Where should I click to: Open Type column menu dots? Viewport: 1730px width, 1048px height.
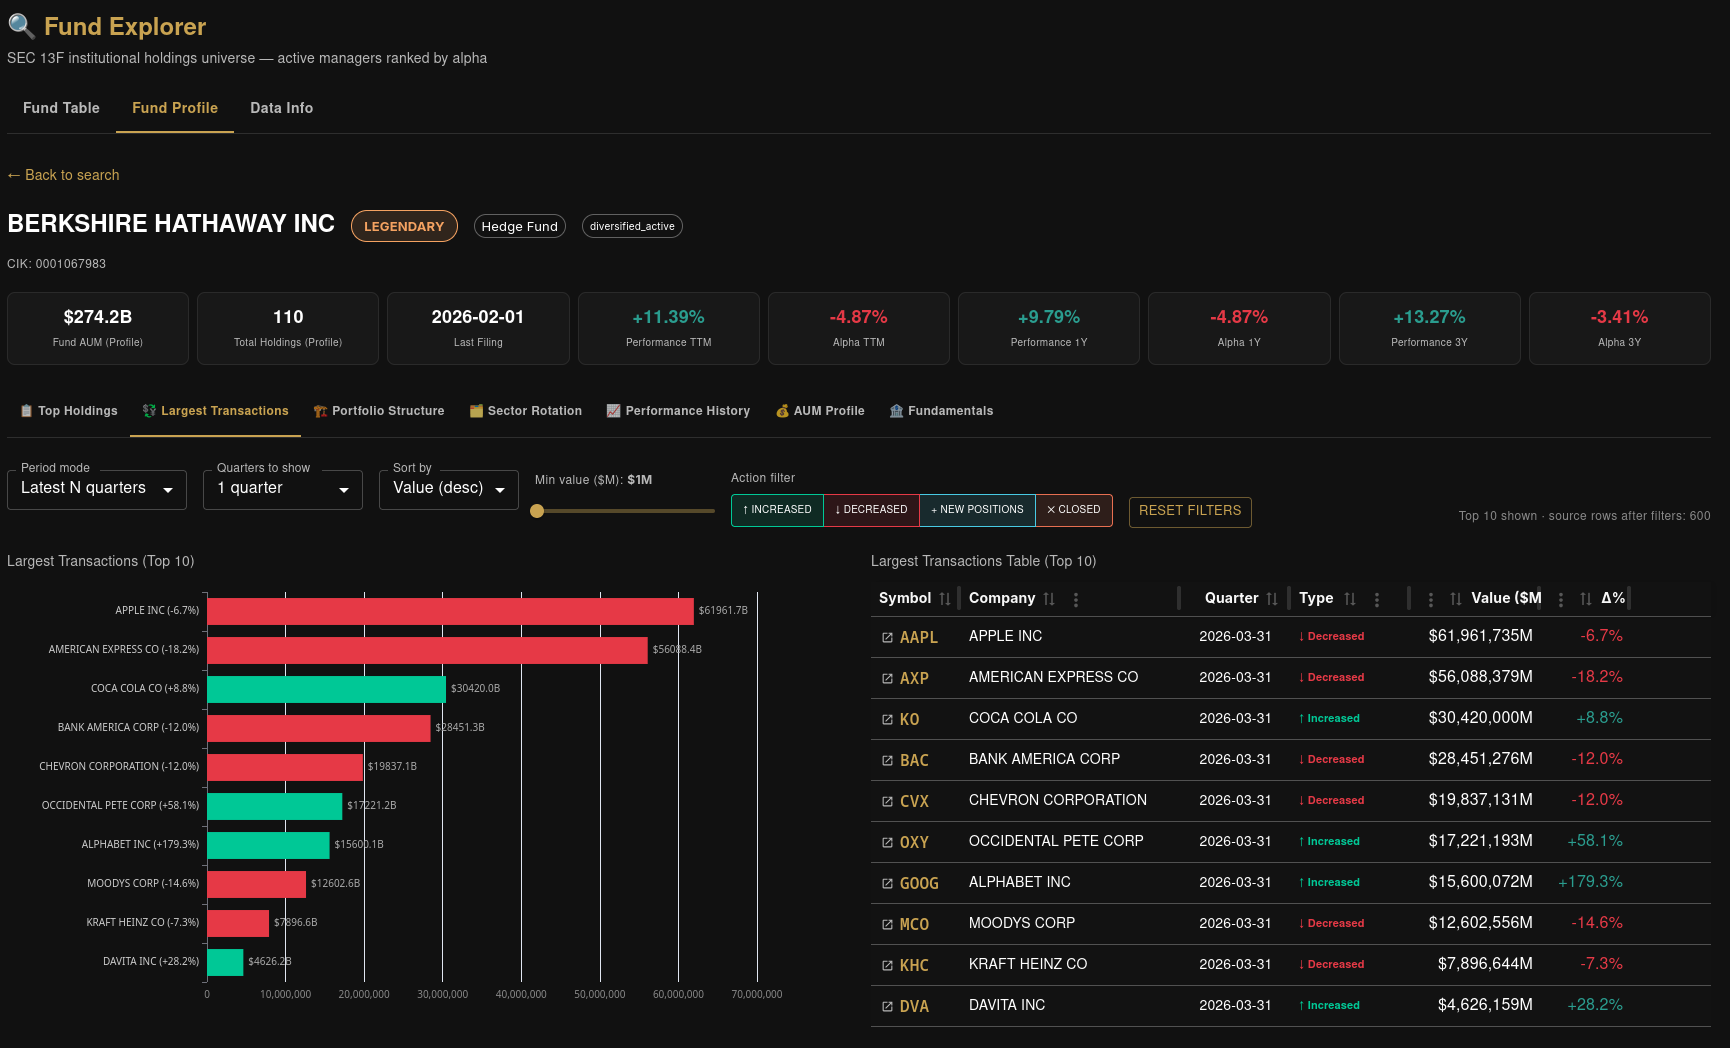point(1377,600)
